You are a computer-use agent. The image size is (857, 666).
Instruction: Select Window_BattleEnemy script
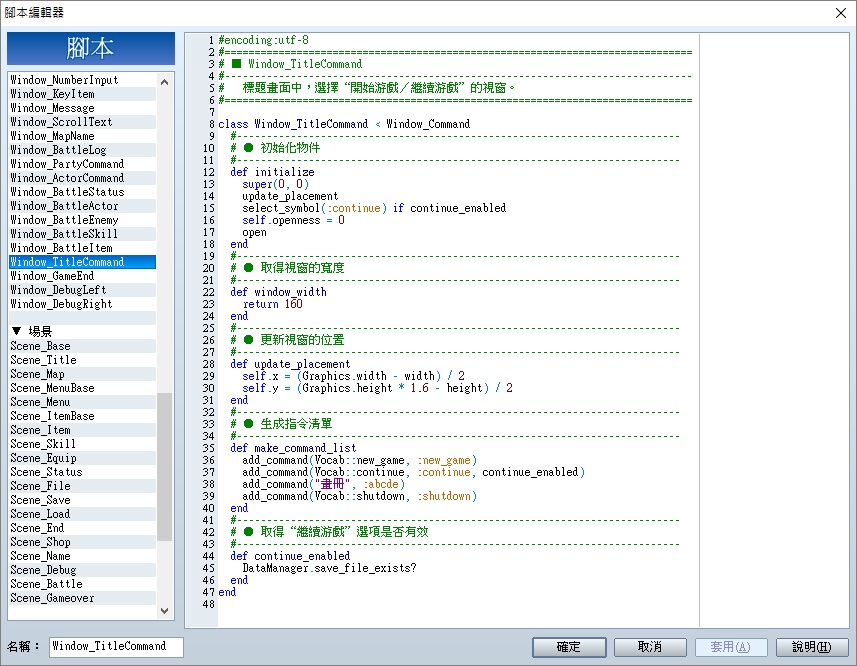click(x=82, y=220)
